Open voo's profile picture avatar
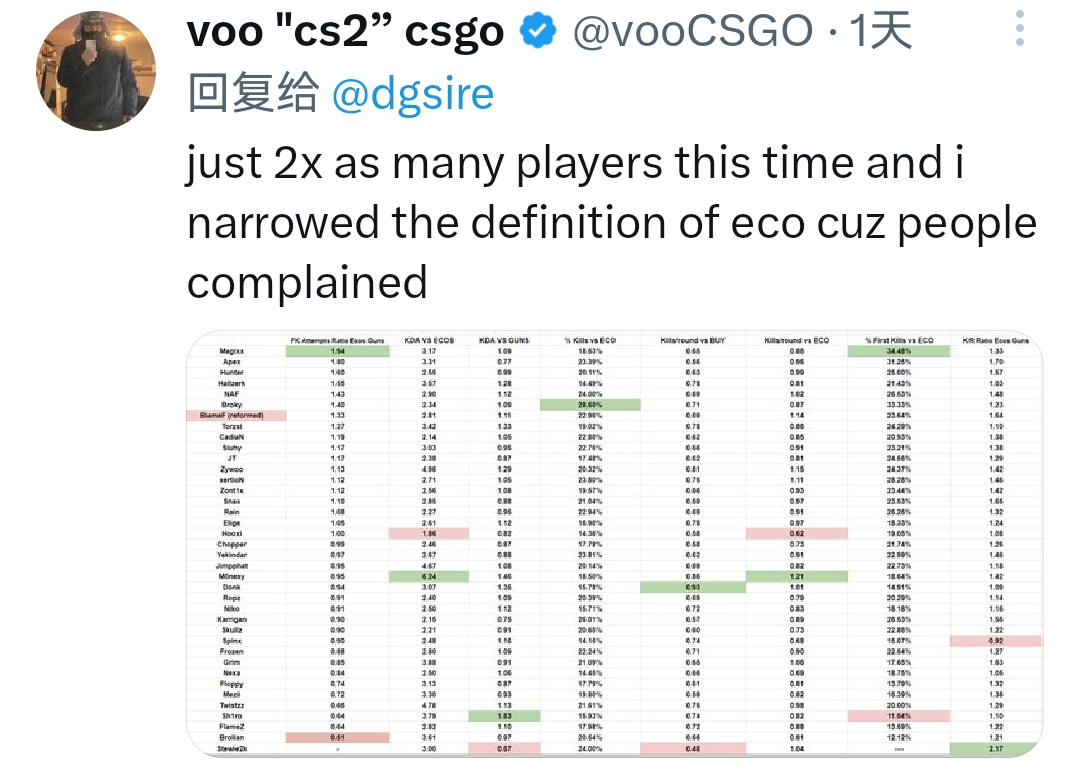 click(x=96, y=71)
